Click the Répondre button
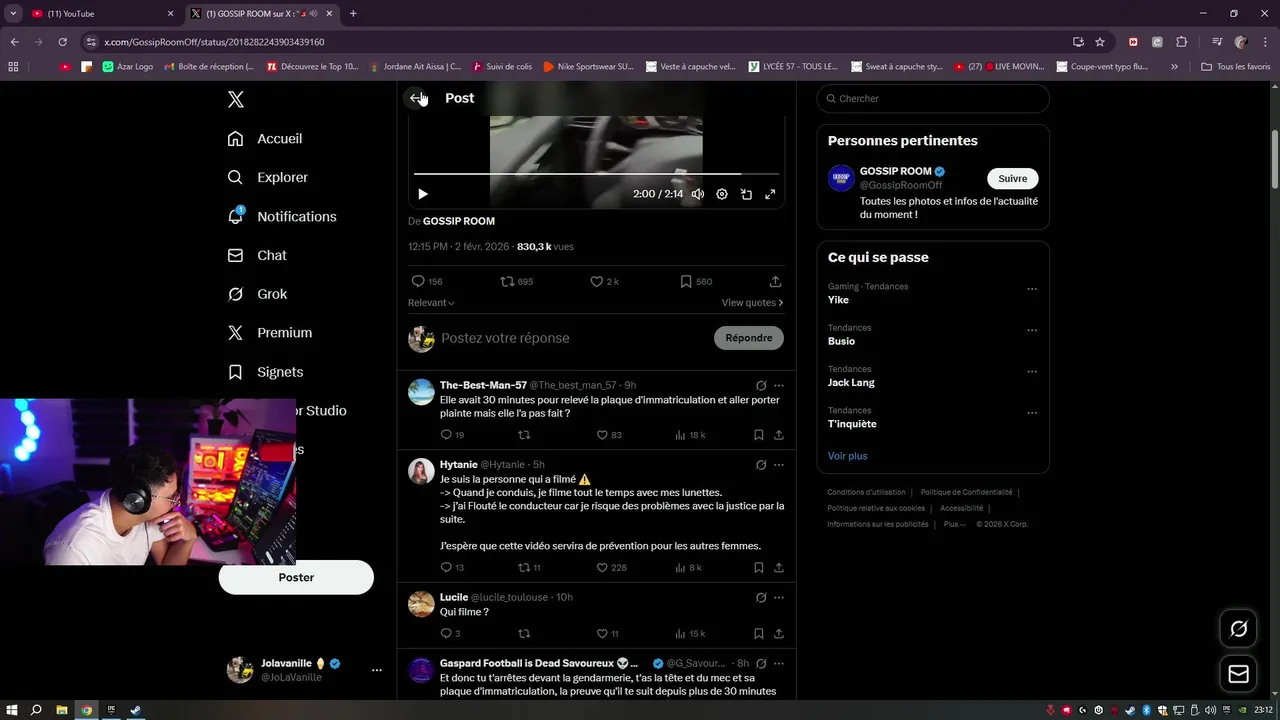Viewport: 1280px width, 720px height. (749, 338)
